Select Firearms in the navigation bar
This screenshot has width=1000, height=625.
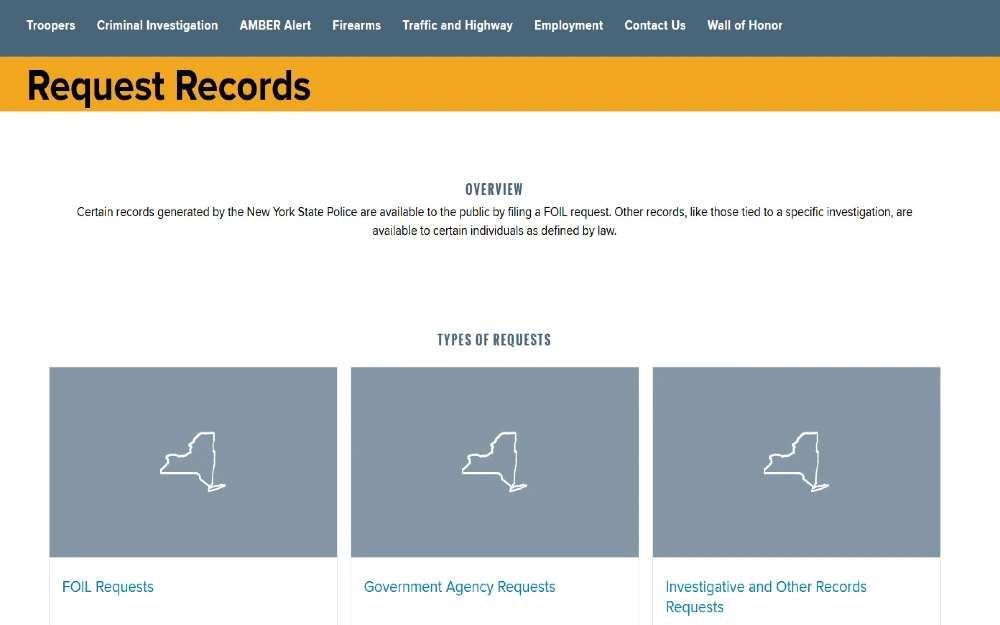[x=357, y=26]
